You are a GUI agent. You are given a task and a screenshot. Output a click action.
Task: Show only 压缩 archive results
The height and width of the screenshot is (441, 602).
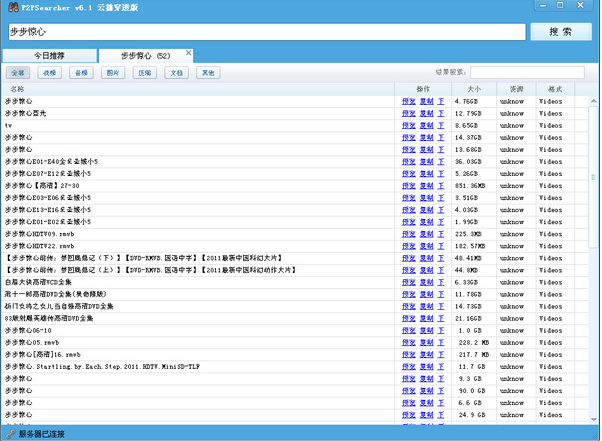coord(144,73)
